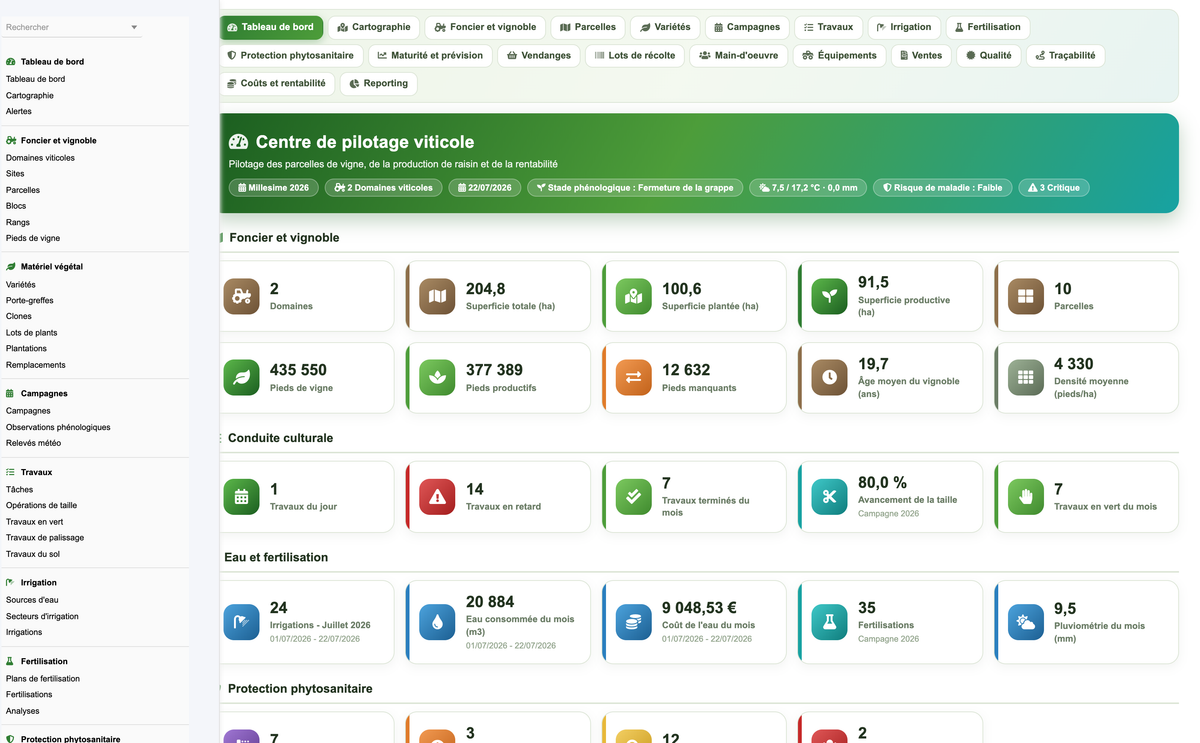This screenshot has width=1200, height=743.
Task: Go to the Équipements tab
Action: coord(839,55)
